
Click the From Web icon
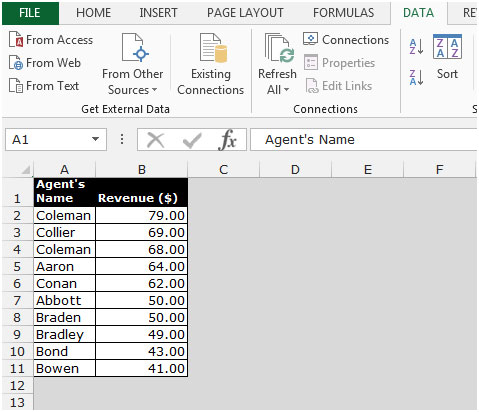pyautogui.click(x=16, y=63)
